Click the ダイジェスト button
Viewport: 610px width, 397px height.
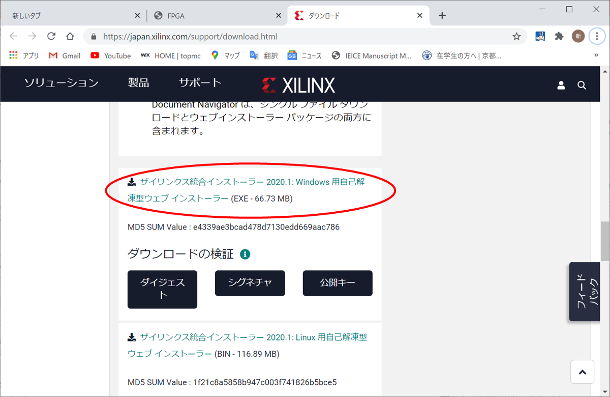pyautogui.click(x=162, y=289)
